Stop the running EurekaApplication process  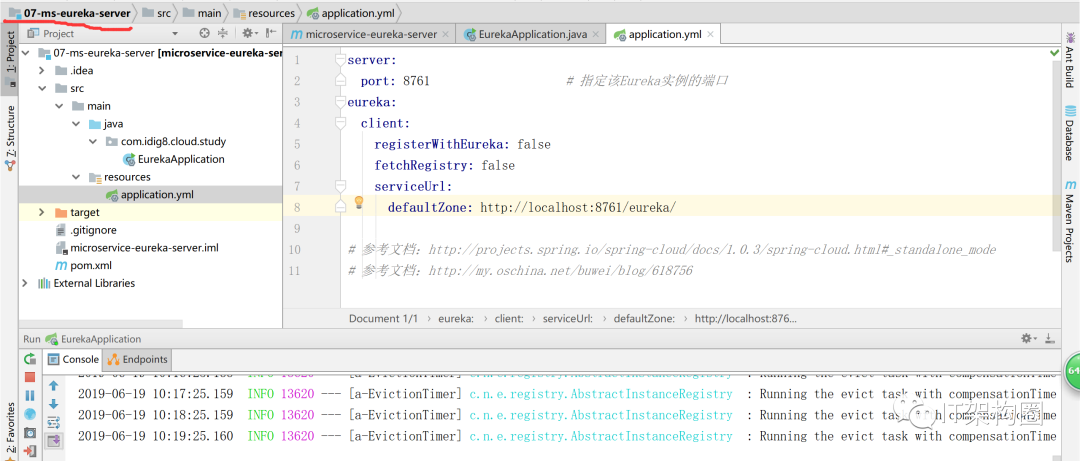[x=30, y=378]
